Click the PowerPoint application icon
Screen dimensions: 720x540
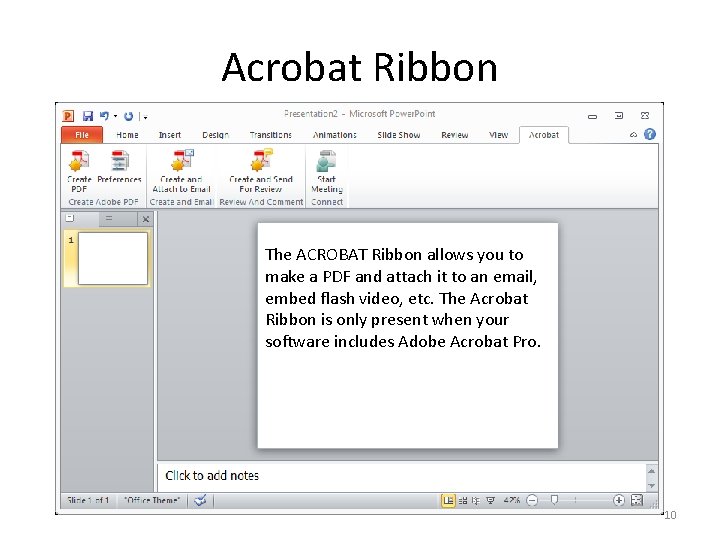pos(68,116)
